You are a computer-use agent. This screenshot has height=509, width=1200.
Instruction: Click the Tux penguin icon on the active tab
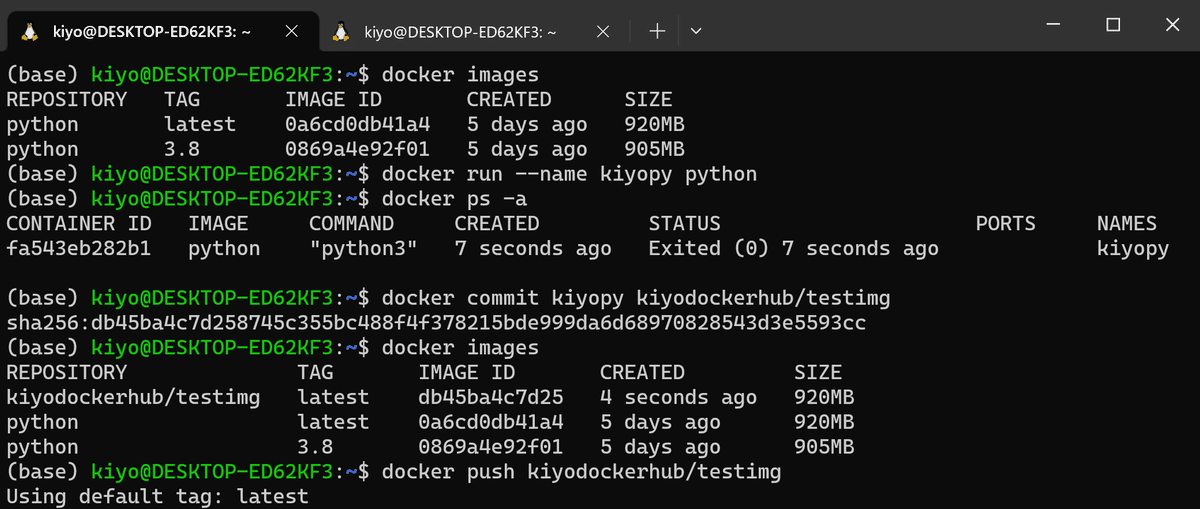pyautogui.click(x=29, y=31)
